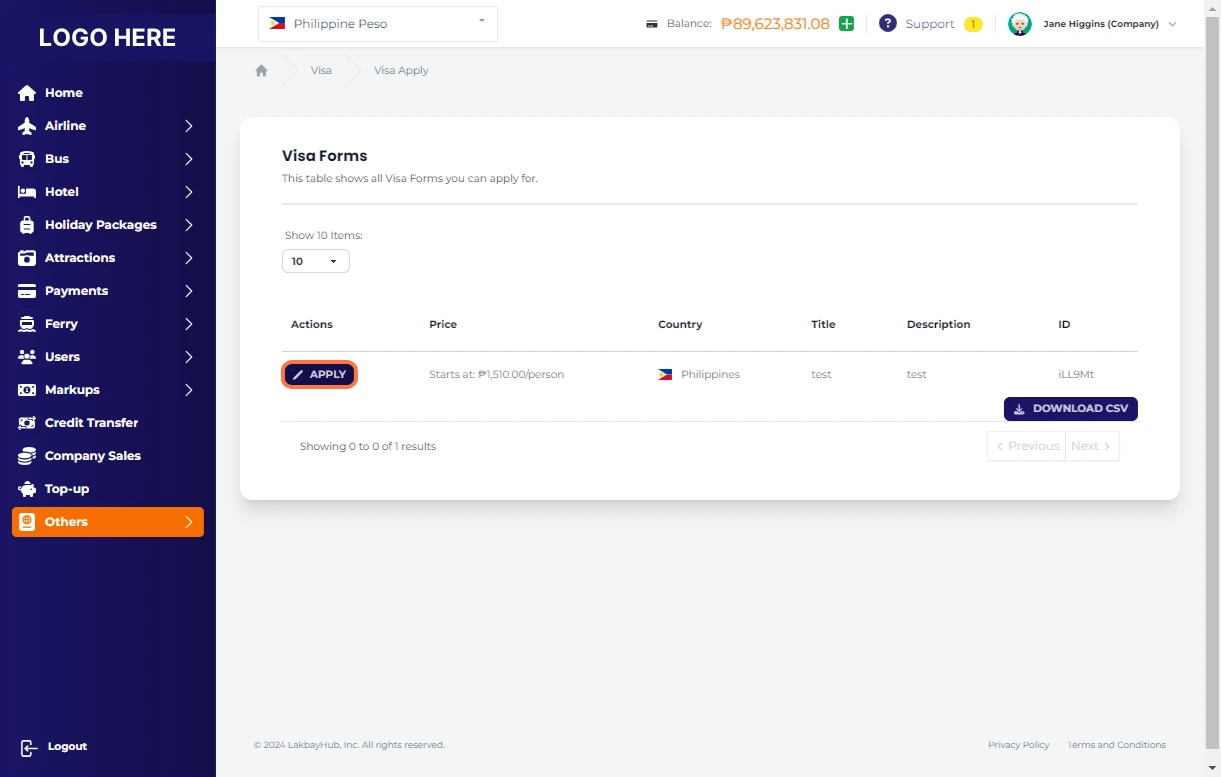Click the Airline plane icon in sidebar
The image size is (1221, 777).
coord(27,126)
